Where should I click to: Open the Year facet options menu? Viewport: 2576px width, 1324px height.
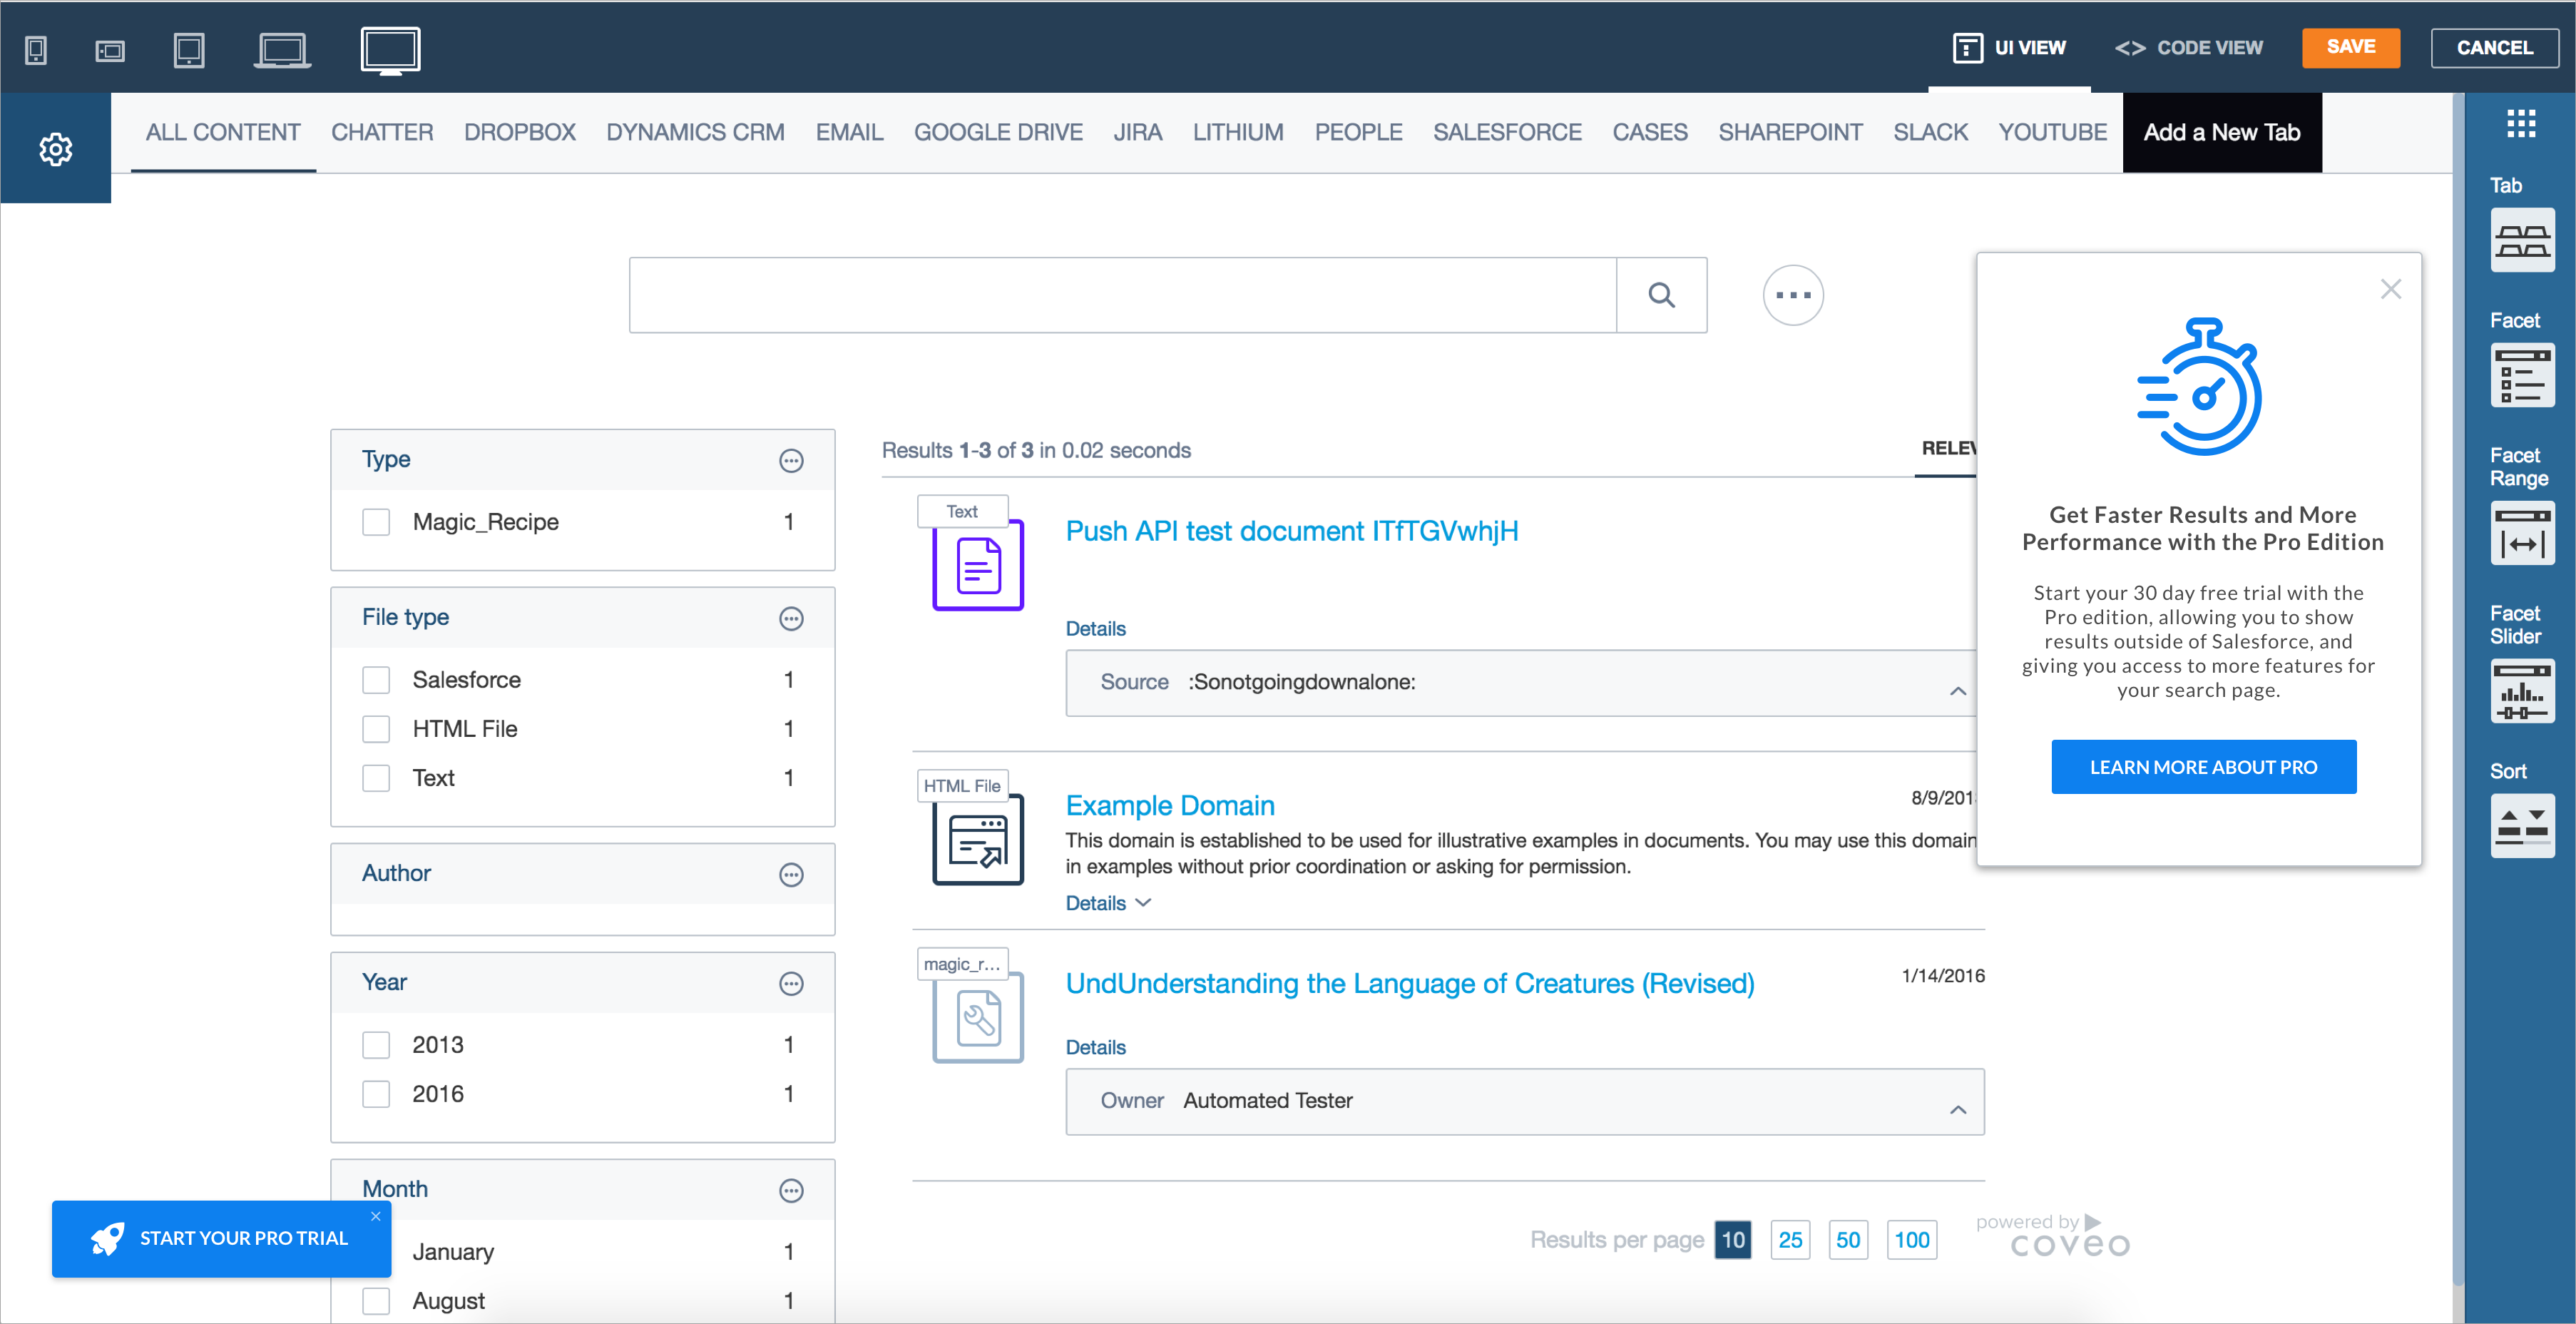click(791, 984)
